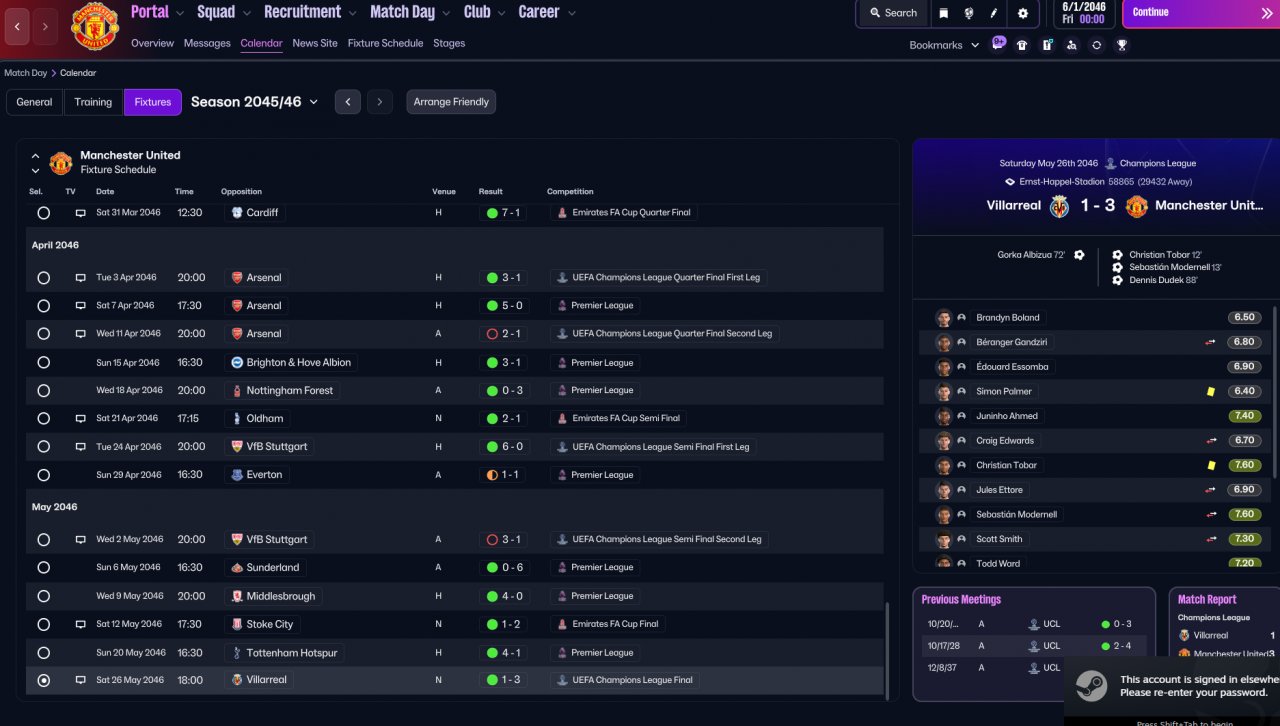
Task: Click the bookmark icon in top toolbar
Action: [x=943, y=13]
